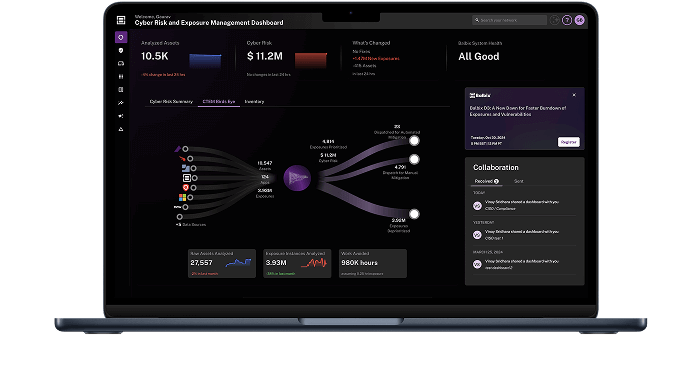Screen dimensions: 700x386
Task: Select the Dispatch for Manual Mitigation node
Action: click(x=414, y=159)
